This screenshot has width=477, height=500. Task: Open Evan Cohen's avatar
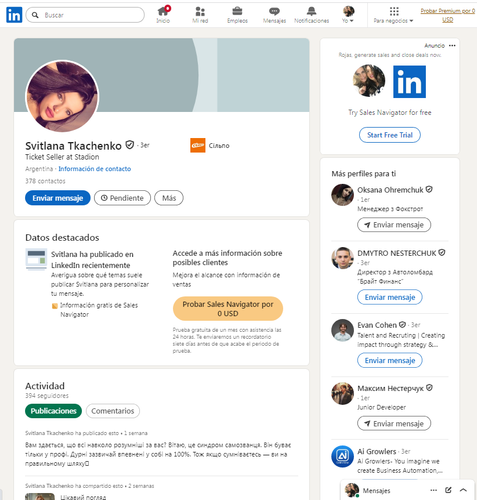[342, 330]
